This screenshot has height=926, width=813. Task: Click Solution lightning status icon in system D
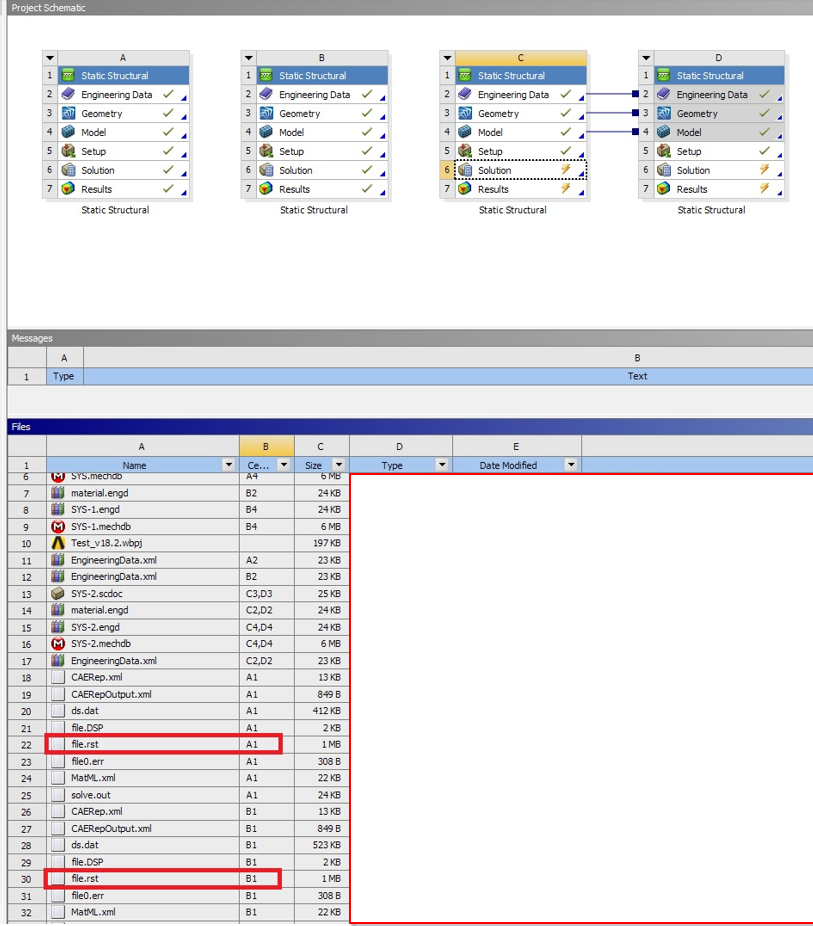pos(765,169)
